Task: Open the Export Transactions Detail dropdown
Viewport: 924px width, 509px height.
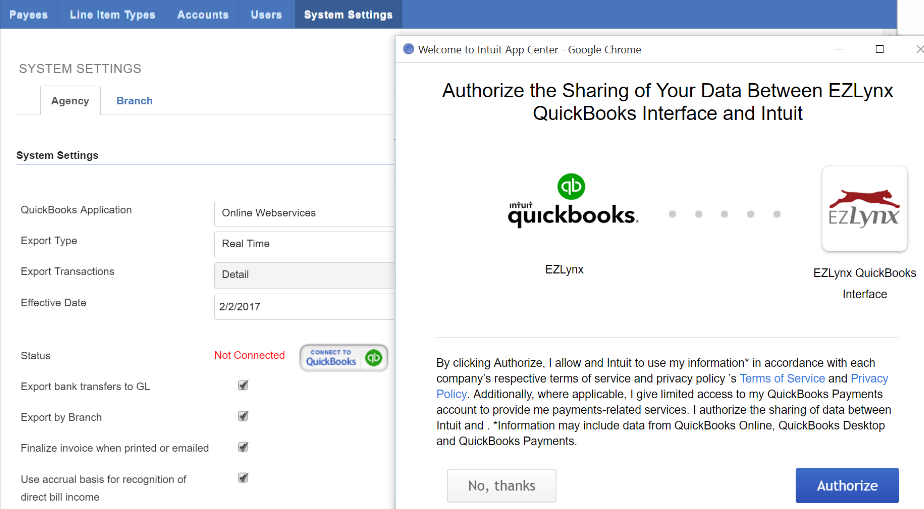Action: (304, 275)
